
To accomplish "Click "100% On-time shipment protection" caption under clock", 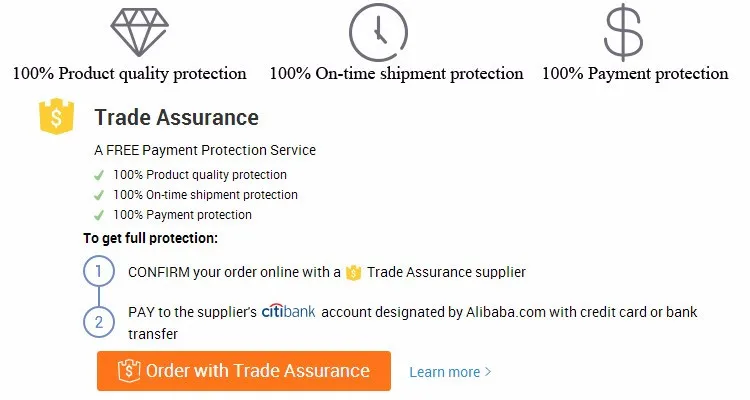I will (396, 73).
